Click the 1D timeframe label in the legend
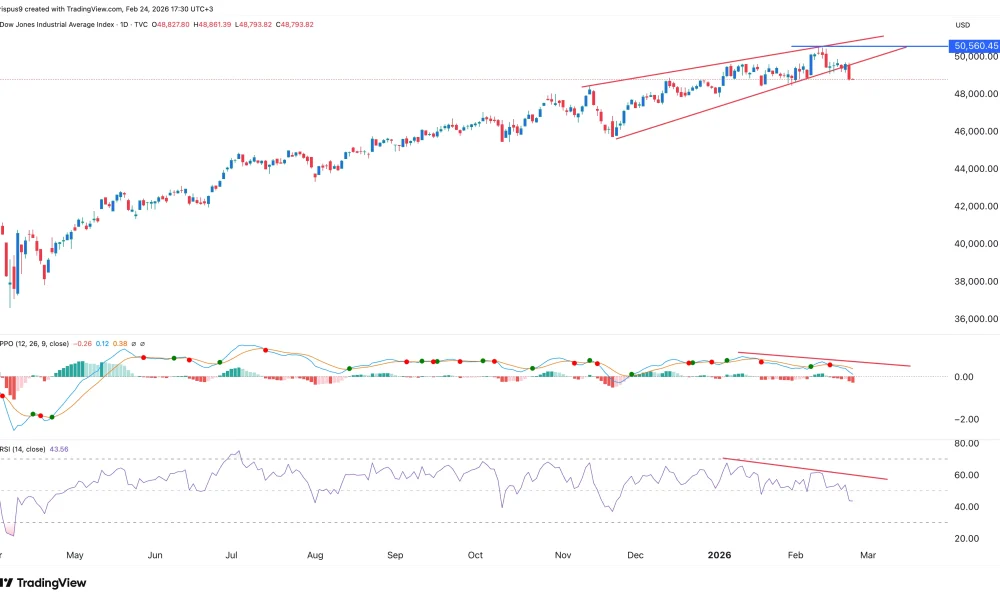Image resolution: width=1000 pixels, height=600 pixels. click(124, 24)
